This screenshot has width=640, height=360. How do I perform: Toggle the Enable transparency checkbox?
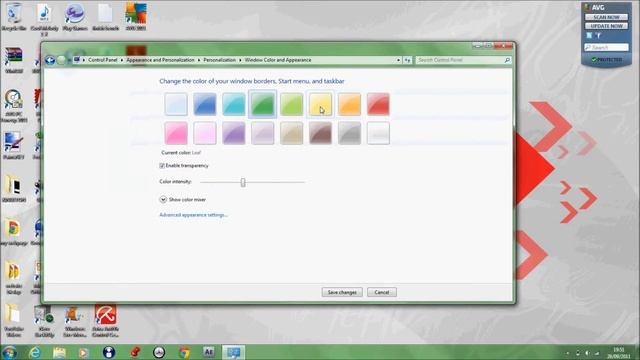tap(162, 166)
